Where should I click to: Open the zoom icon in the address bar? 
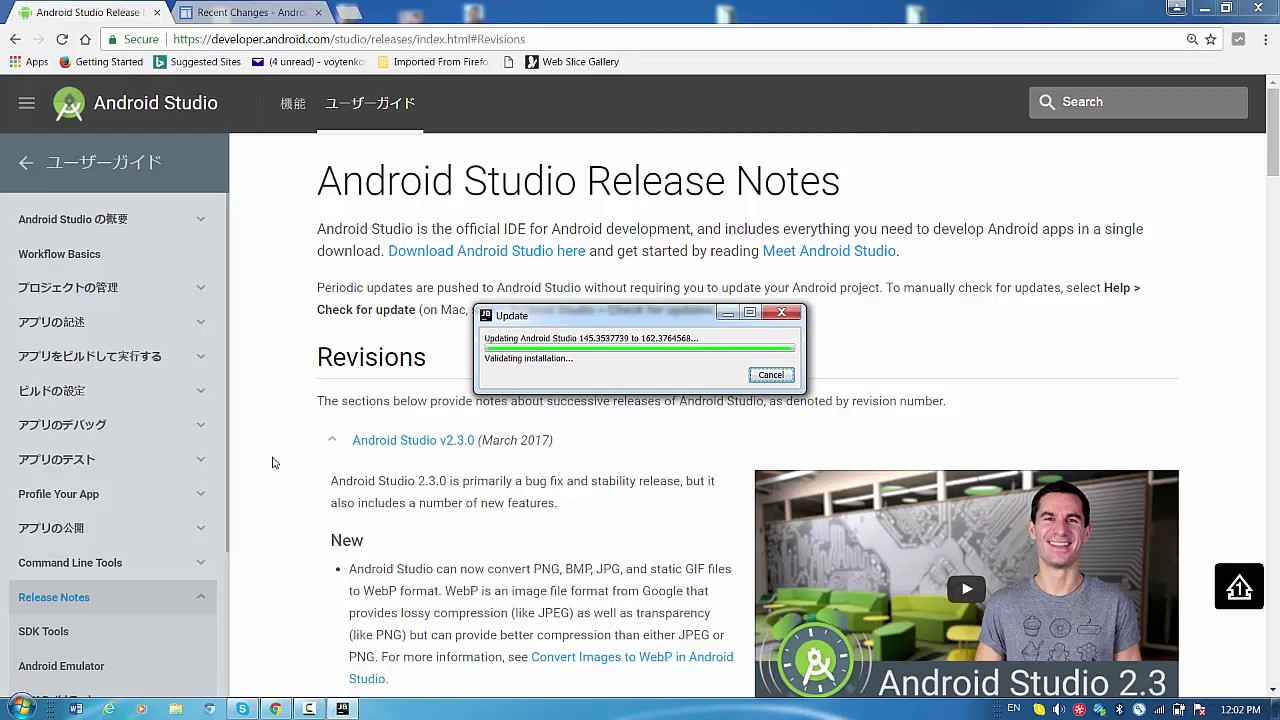pyautogui.click(x=1192, y=39)
